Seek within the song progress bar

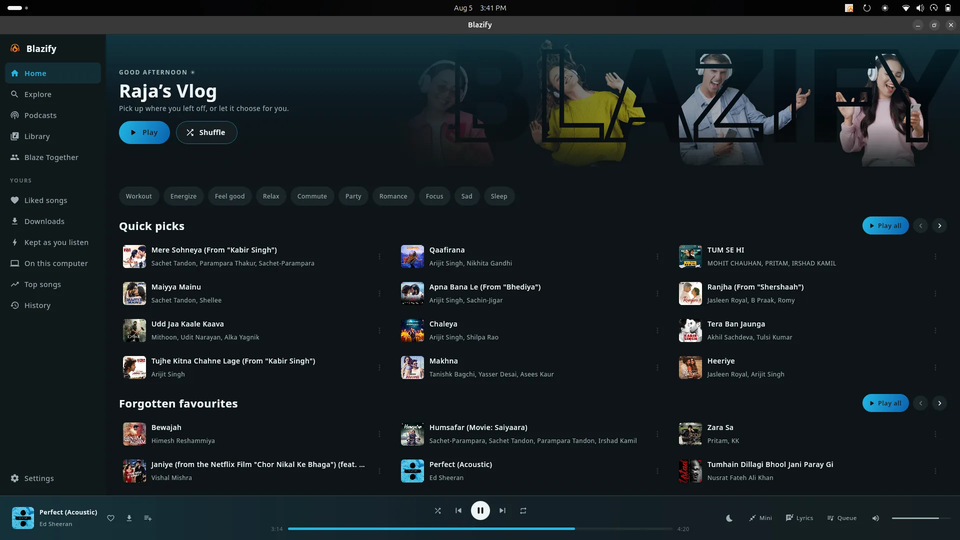pyautogui.click(x=480, y=528)
